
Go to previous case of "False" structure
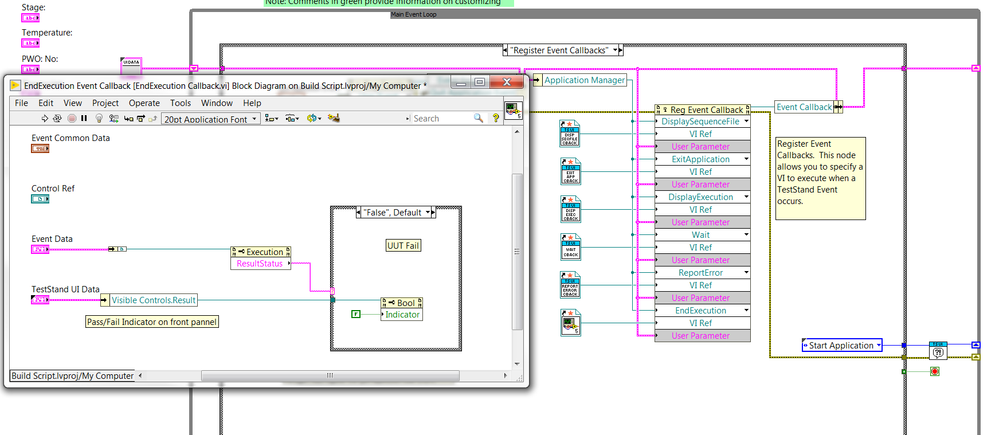(x=359, y=213)
